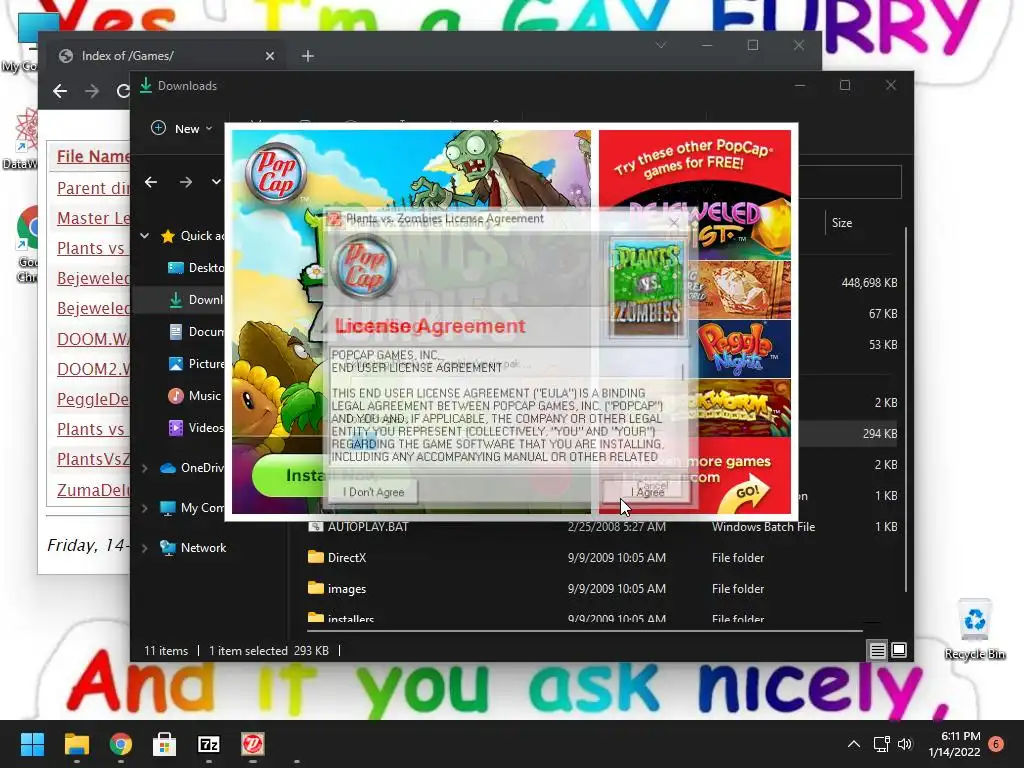
Task: Open Explorer recent locations chevron
Action: 216,182
